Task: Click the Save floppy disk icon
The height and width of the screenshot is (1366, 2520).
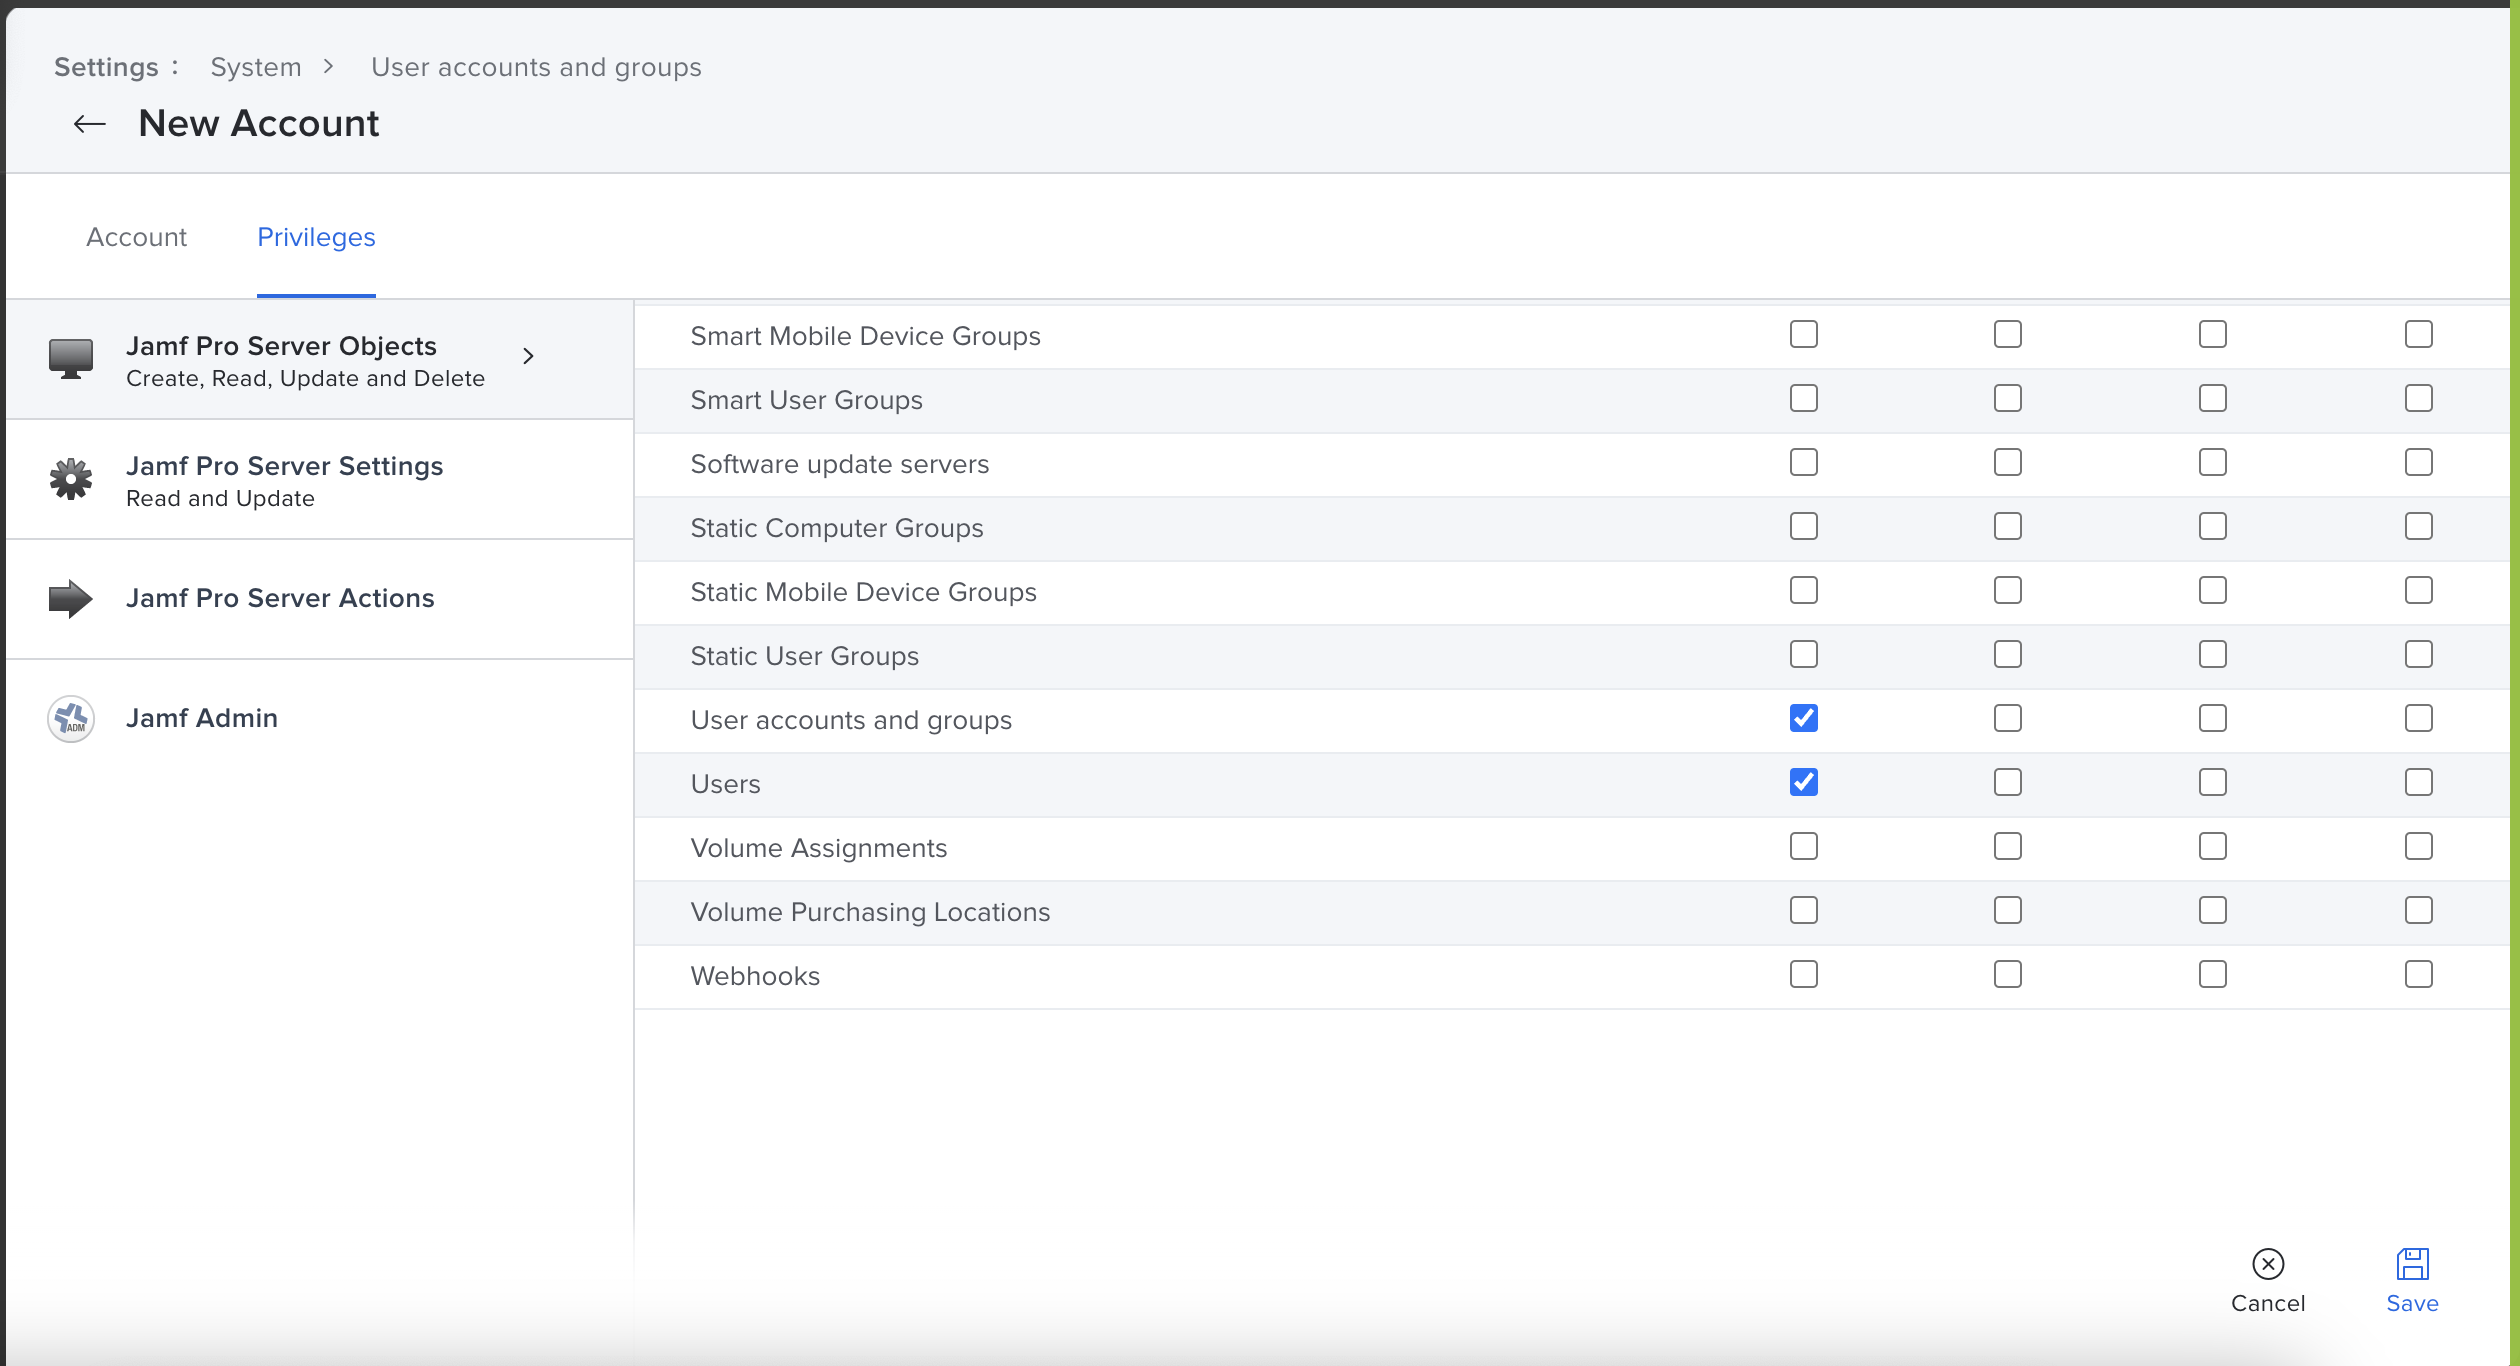Action: pos(2412,1264)
